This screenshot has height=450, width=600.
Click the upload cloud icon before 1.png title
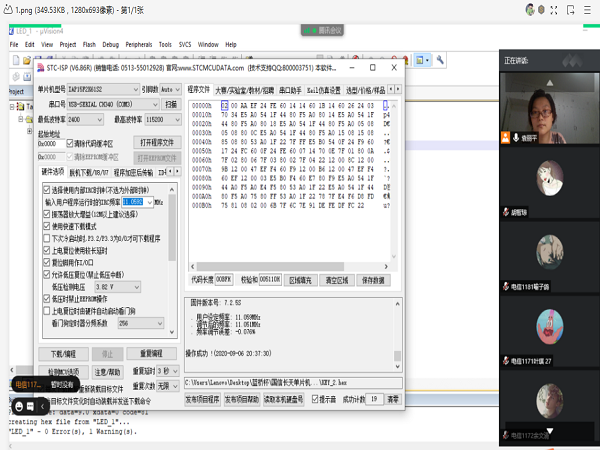(8, 10)
